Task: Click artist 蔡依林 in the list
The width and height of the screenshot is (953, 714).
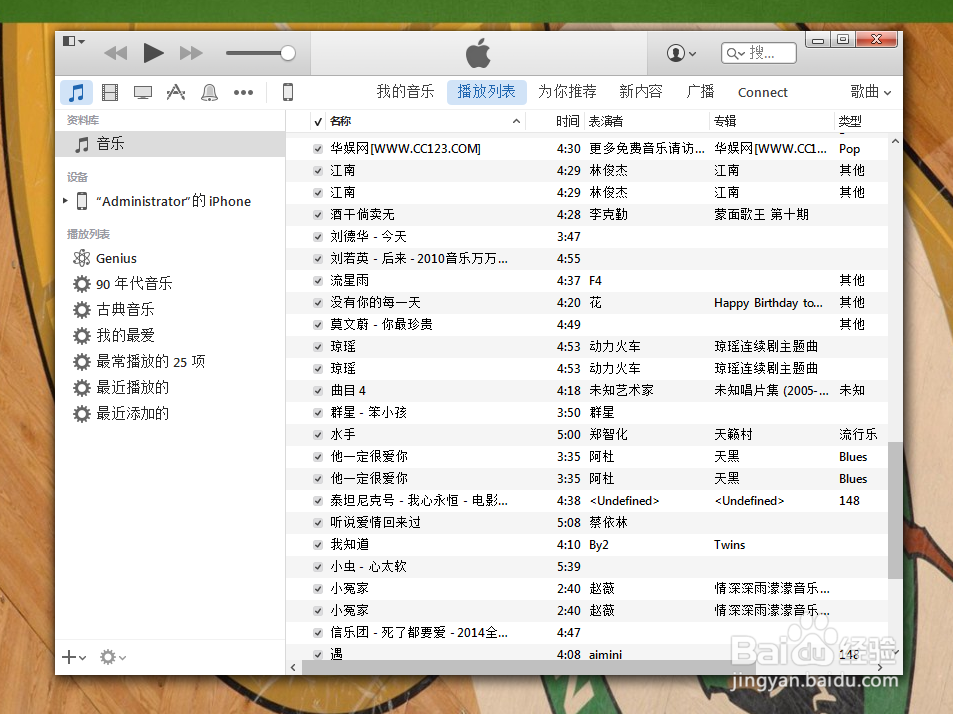Action: [608, 523]
